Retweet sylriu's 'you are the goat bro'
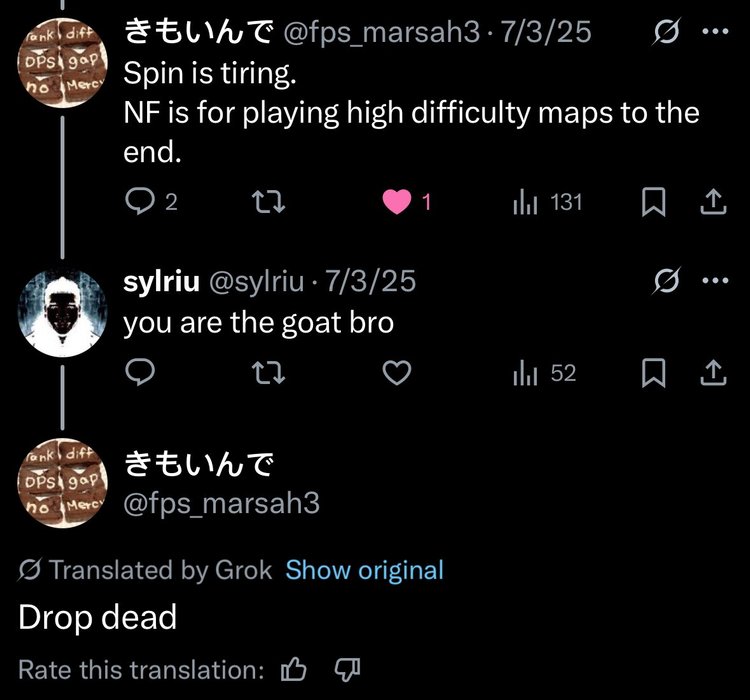Image resolution: width=750 pixels, height=700 pixels. tap(268, 373)
